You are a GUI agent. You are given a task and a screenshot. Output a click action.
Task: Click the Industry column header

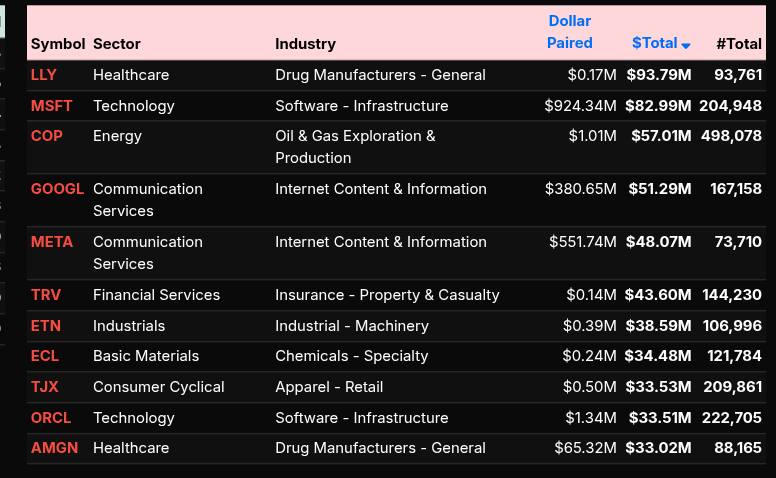[x=305, y=44]
